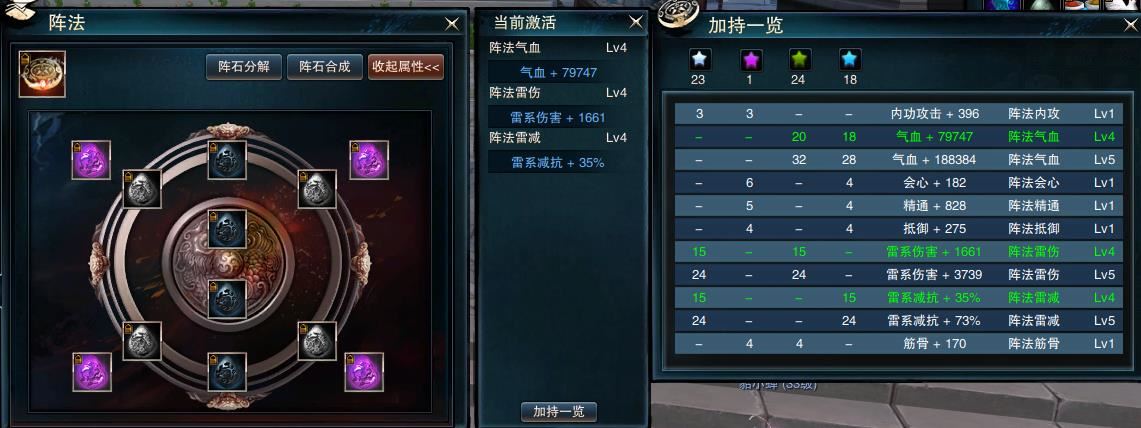Open 阵石分解 stone decomposition
The width and height of the screenshot is (1141, 428).
244,67
